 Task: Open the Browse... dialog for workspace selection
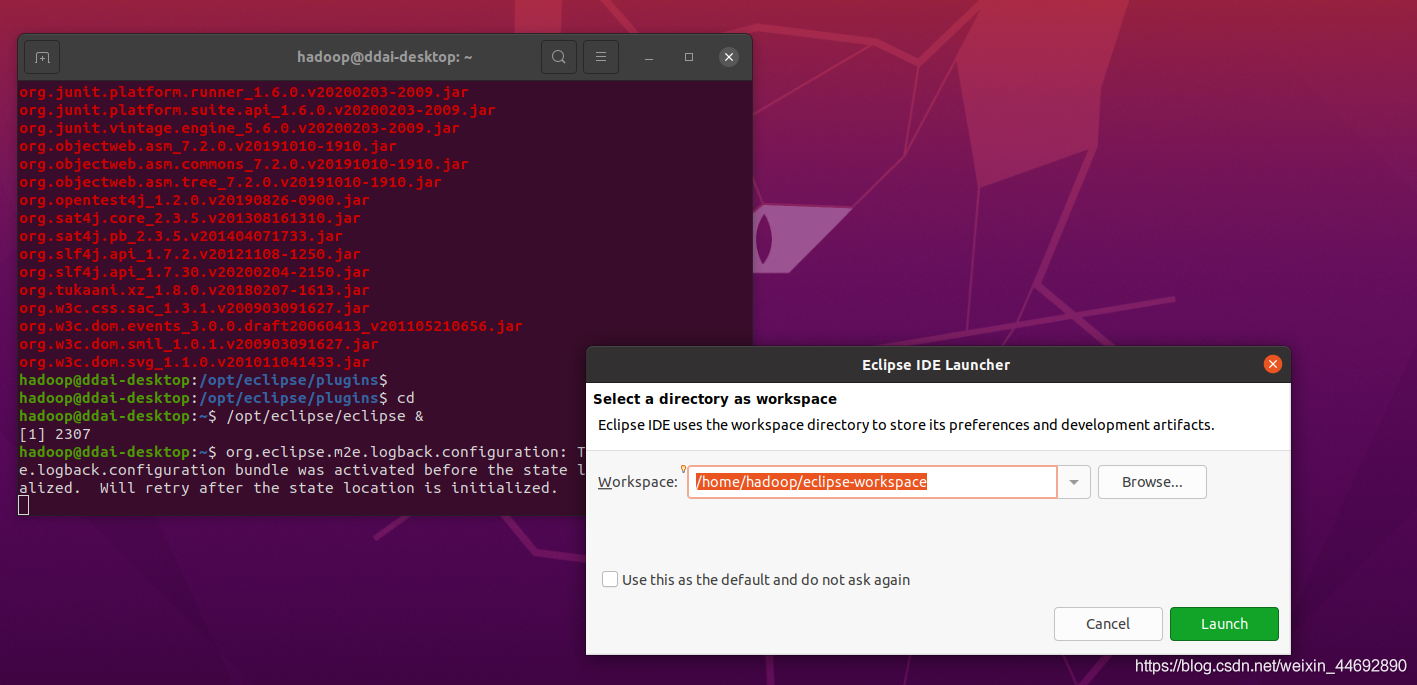click(1151, 482)
